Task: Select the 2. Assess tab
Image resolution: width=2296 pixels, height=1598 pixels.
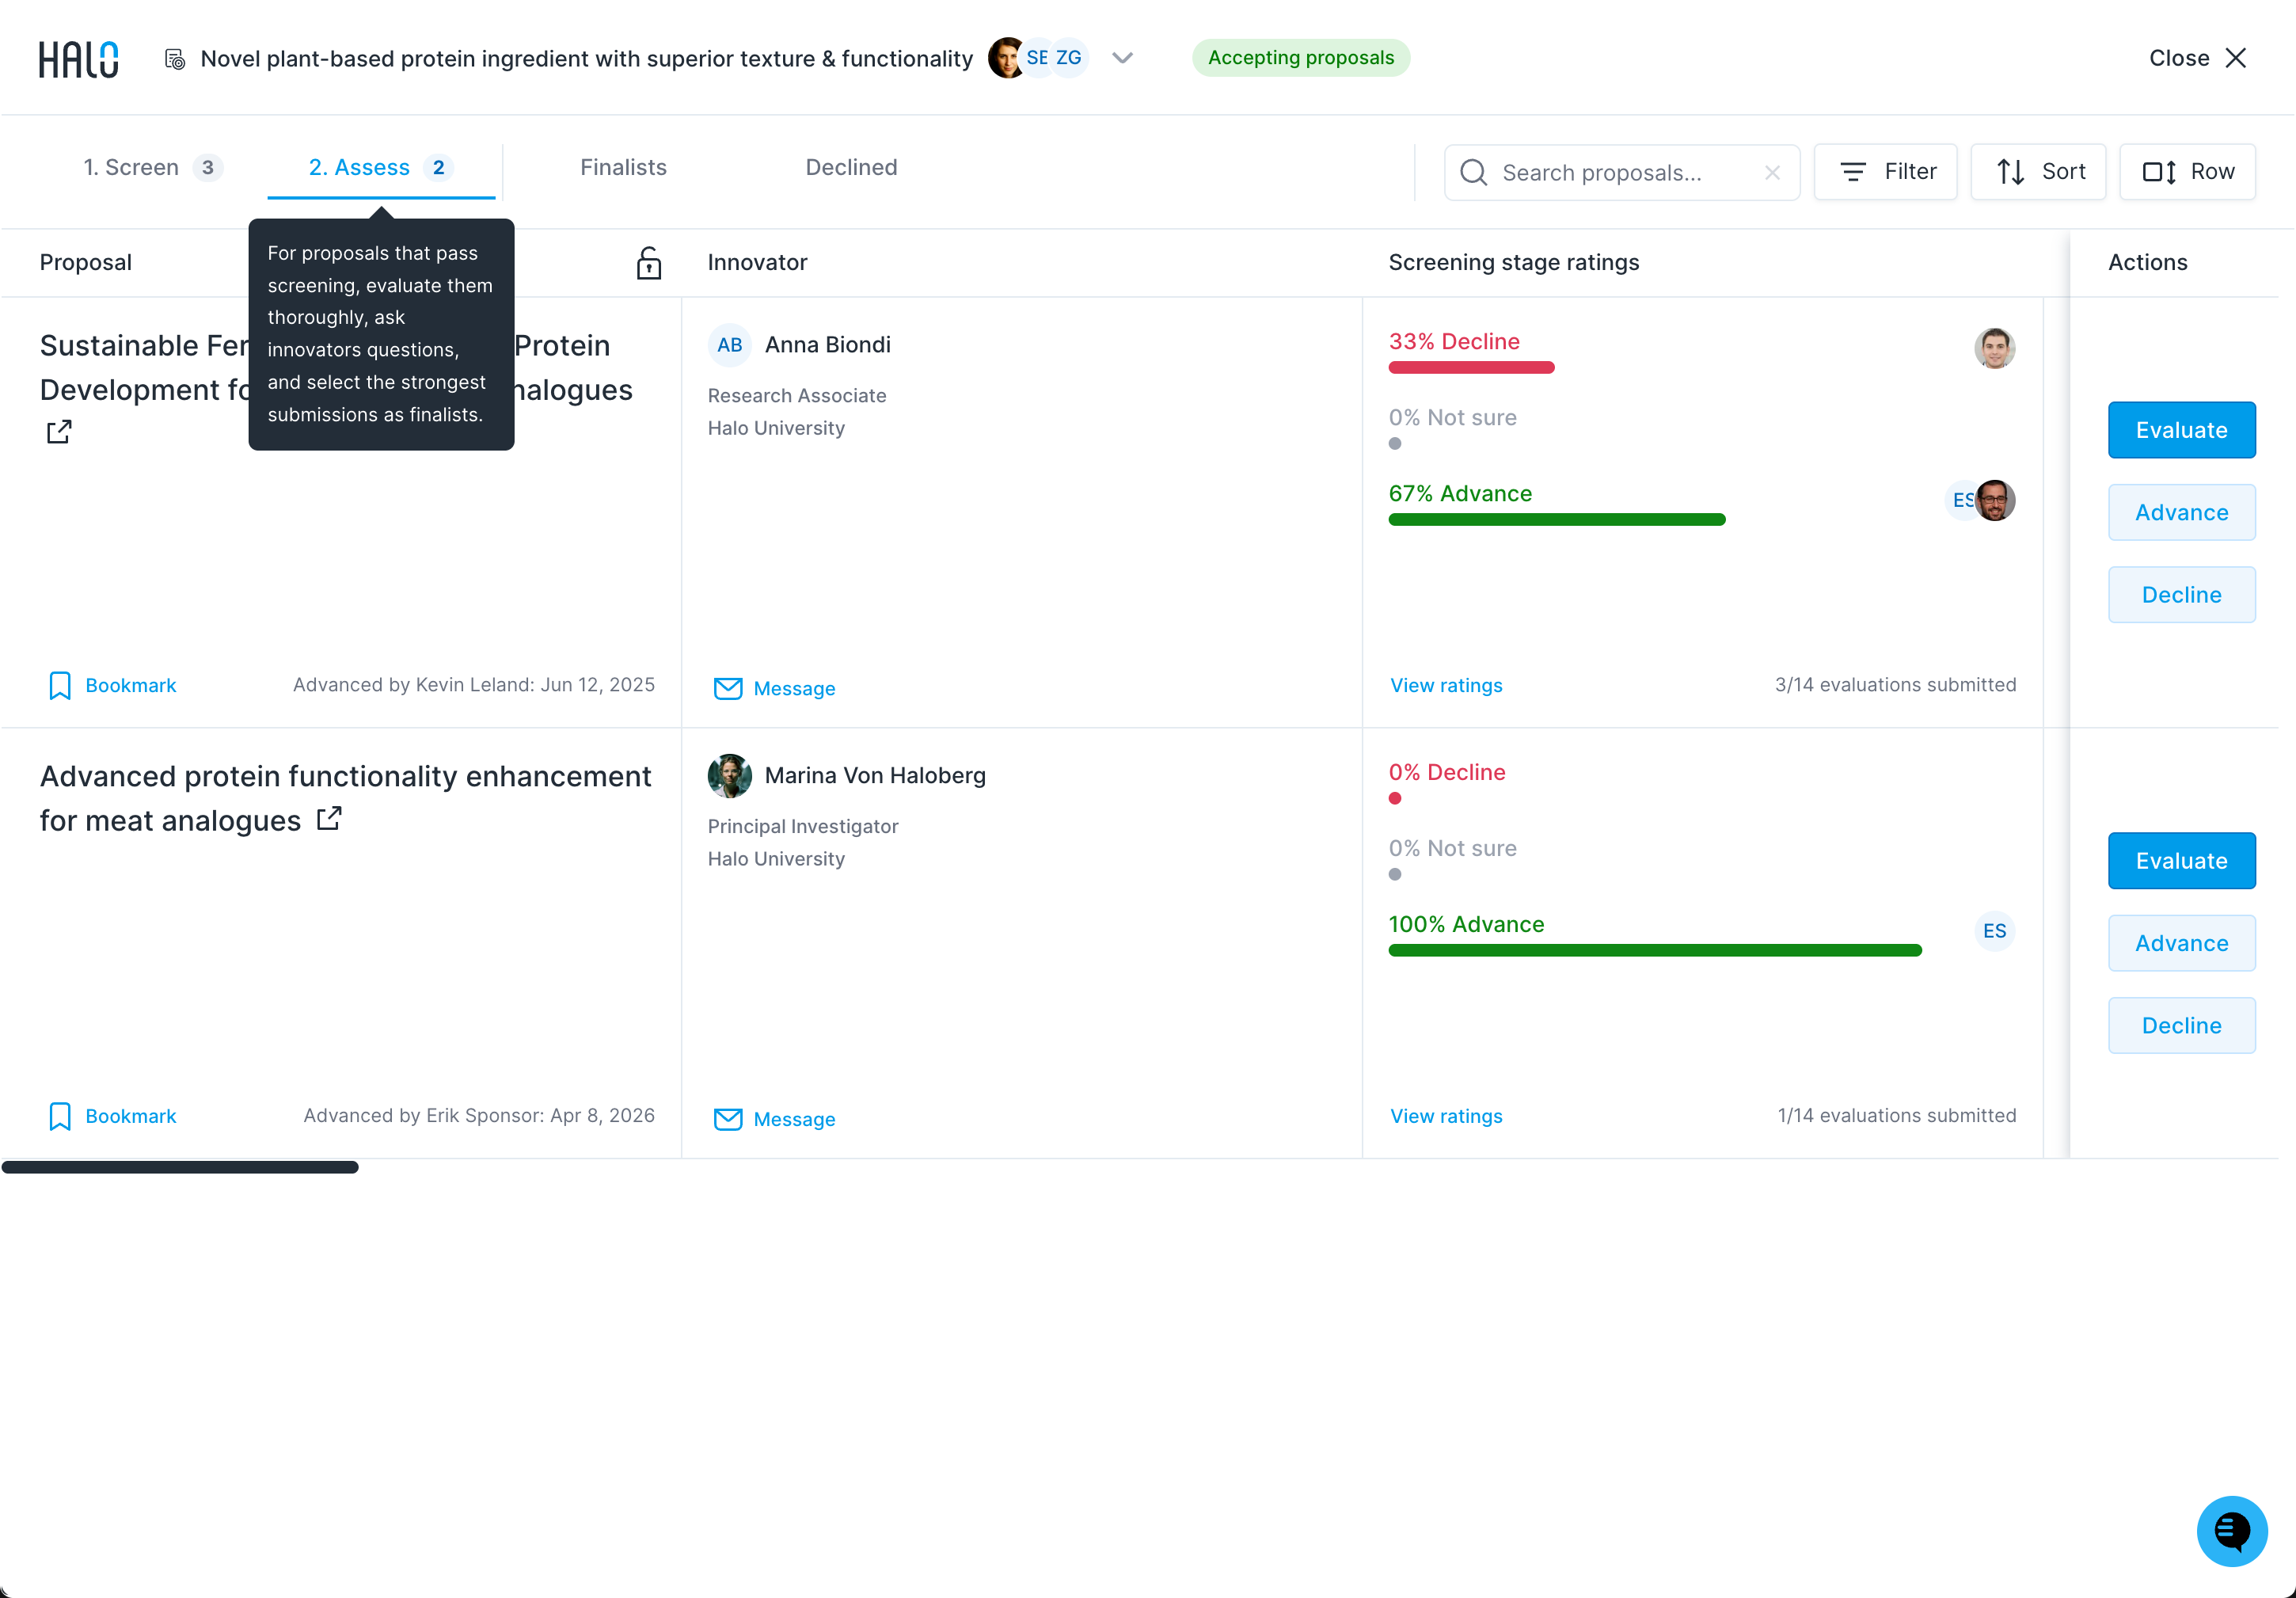Action: click(x=381, y=167)
